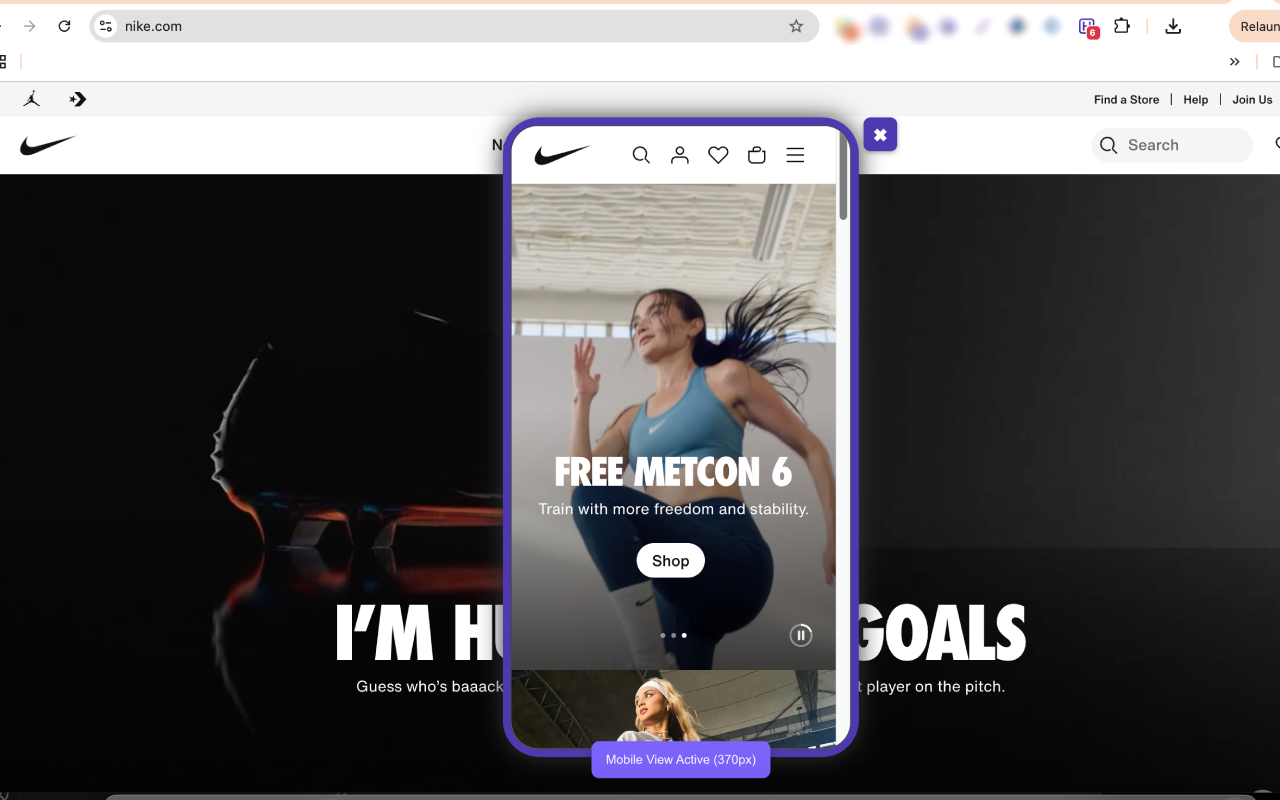1280x800 pixels.
Task: Open the Help menu link
Action: click(x=1196, y=99)
